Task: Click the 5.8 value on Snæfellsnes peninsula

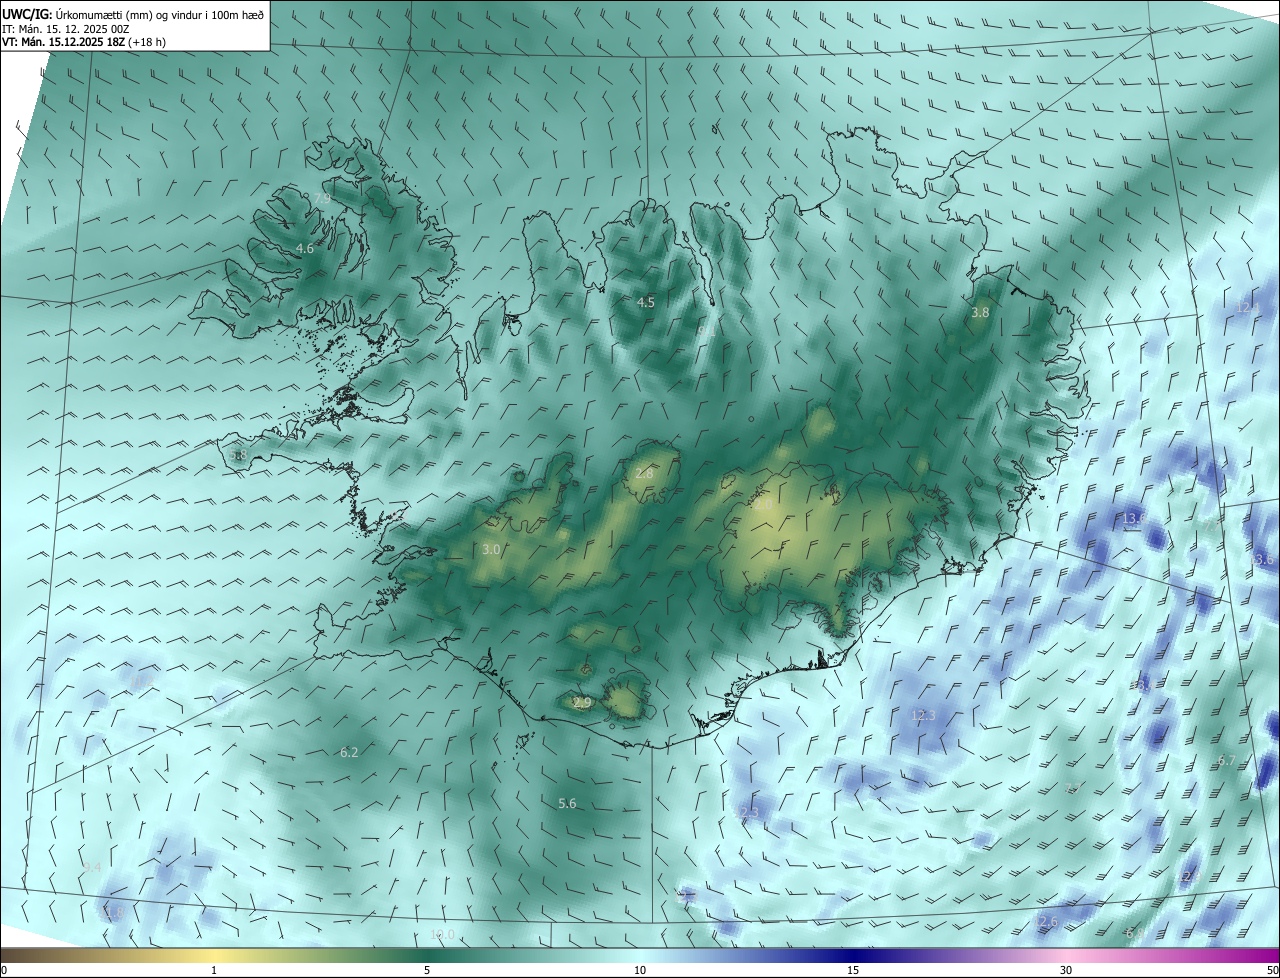Action: [238, 455]
